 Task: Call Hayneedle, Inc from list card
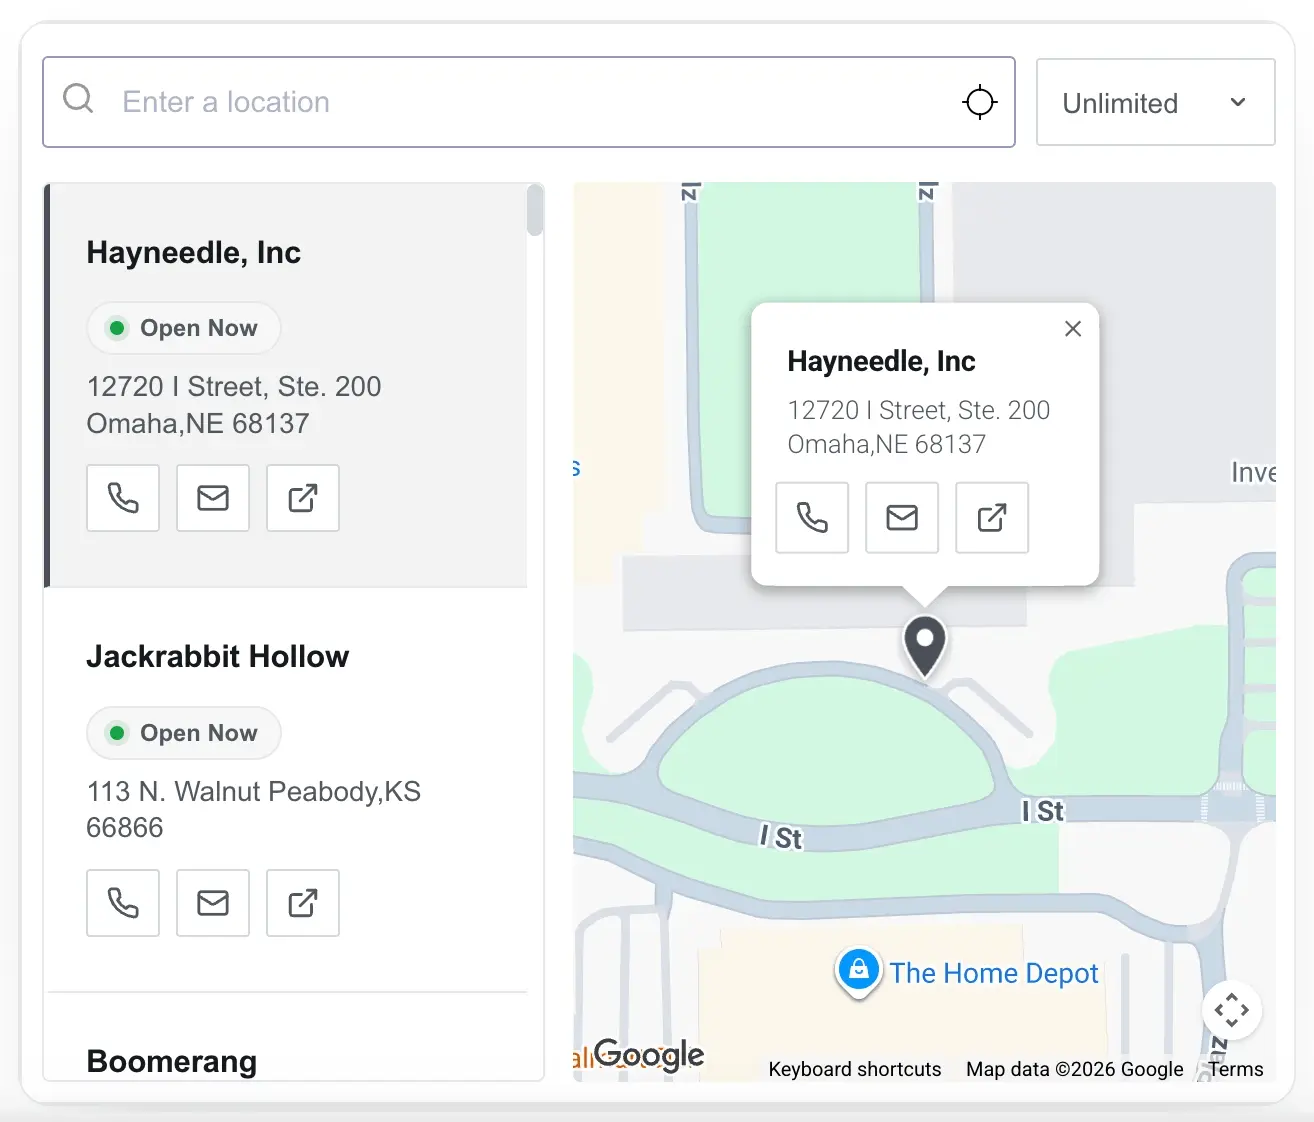[123, 498]
